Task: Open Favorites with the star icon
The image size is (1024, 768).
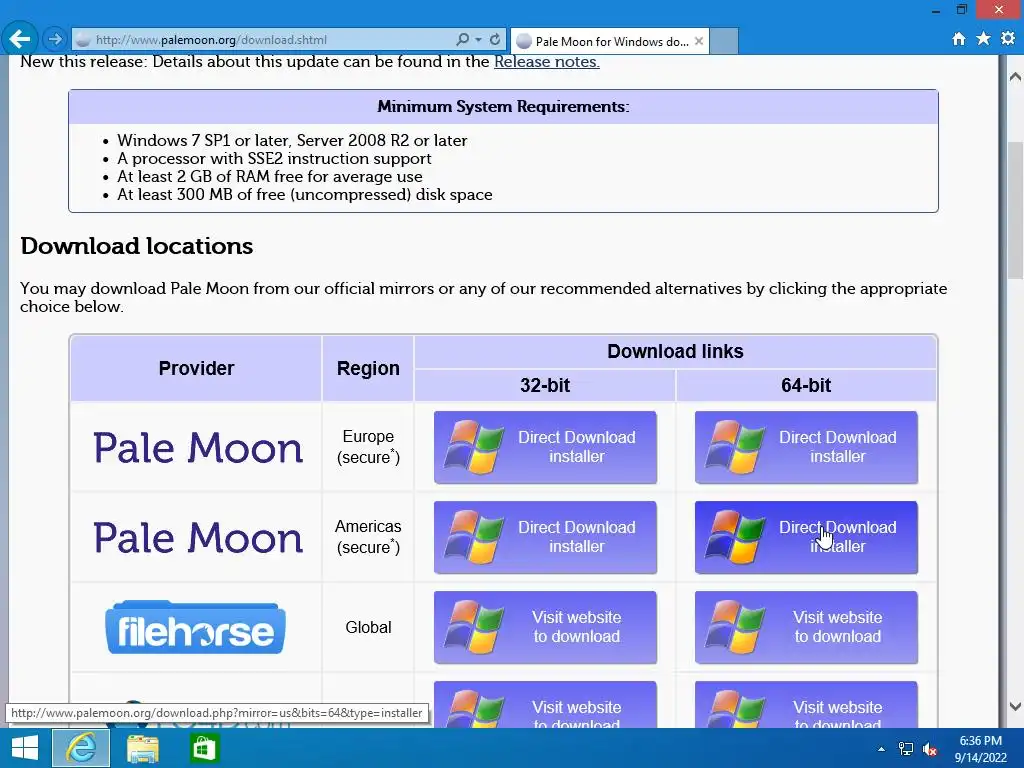Action: tap(983, 39)
